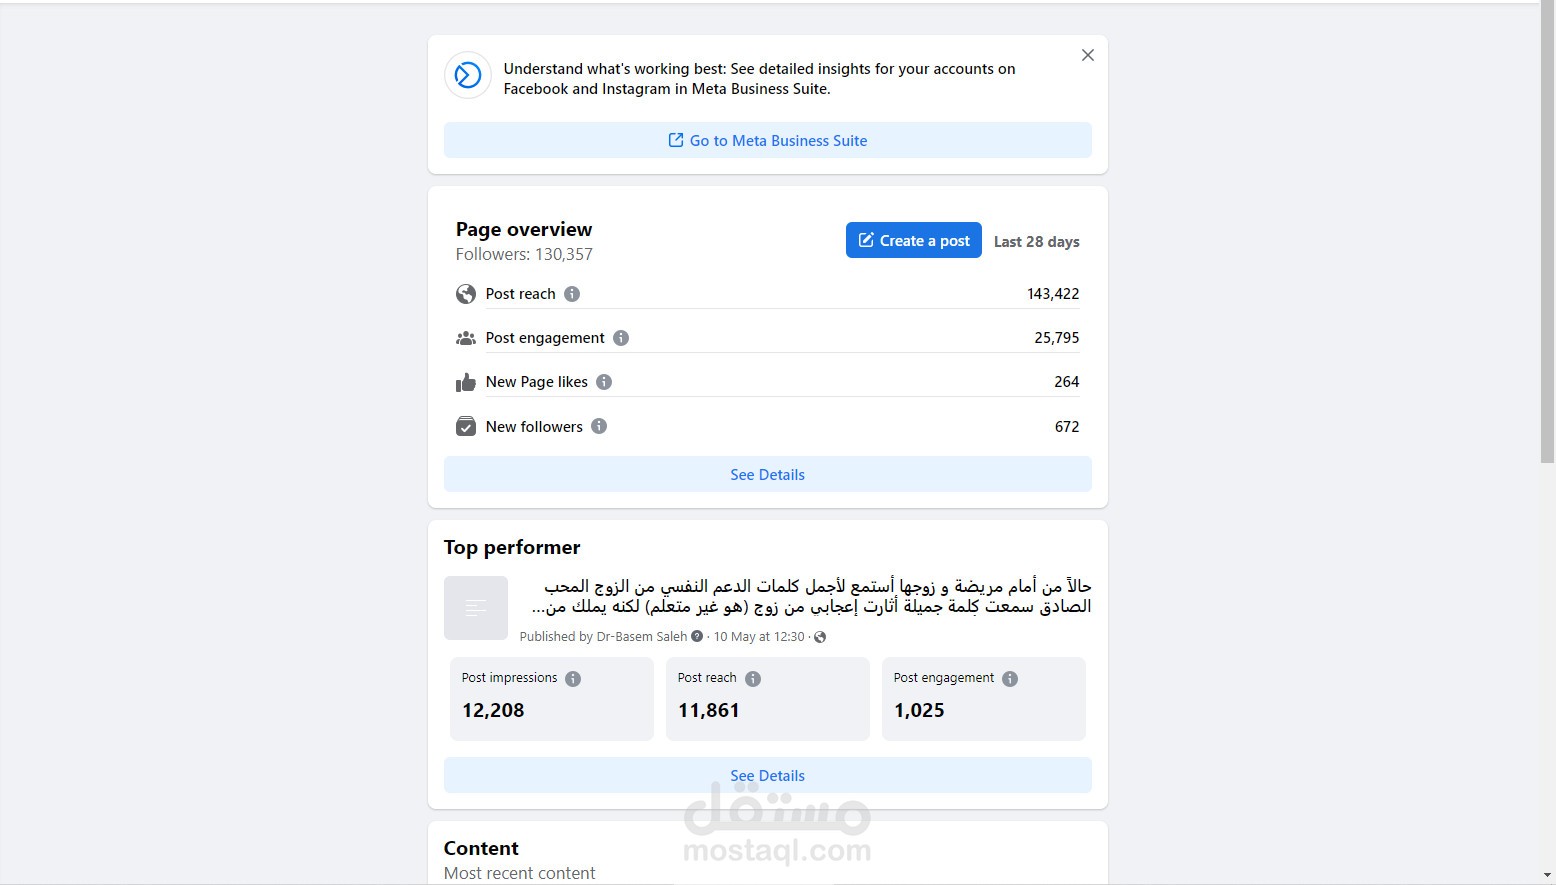
Task: Click the public globe icon after post date
Action: 820,637
